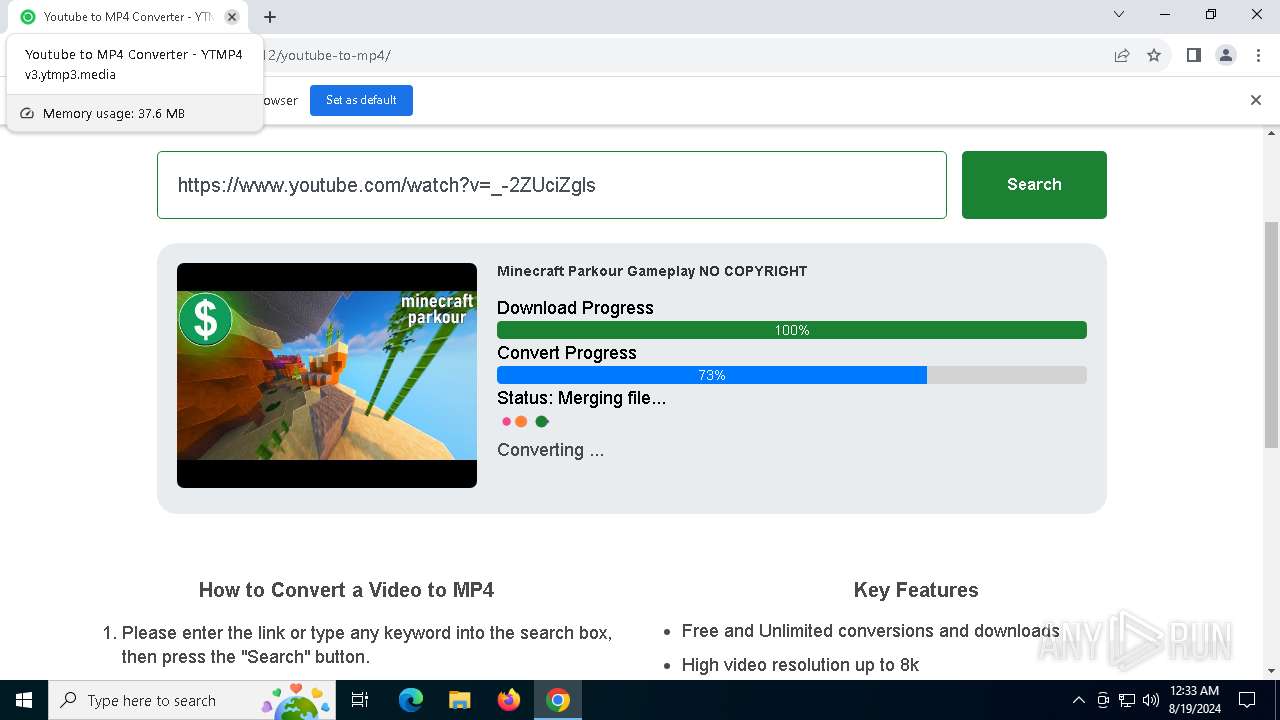Launch Microsoft Edge from the taskbar

[x=411, y=700]
